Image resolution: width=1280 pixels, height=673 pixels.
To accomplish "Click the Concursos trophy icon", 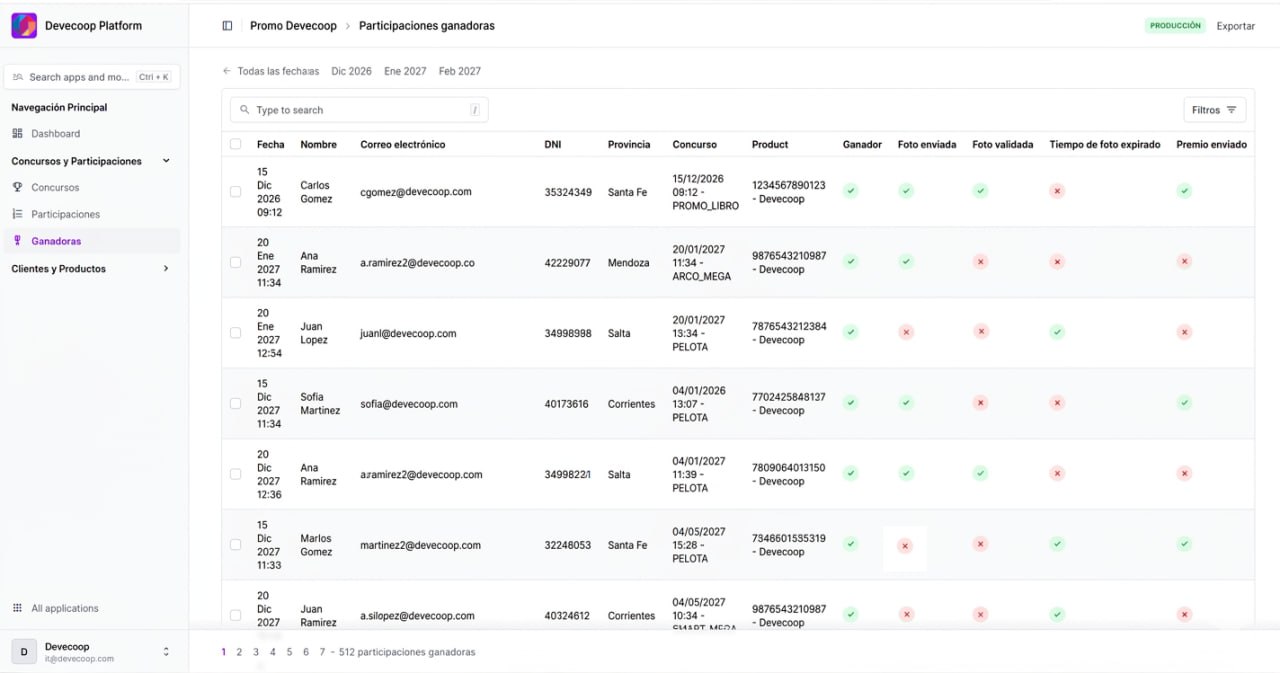I will [17, 187].
